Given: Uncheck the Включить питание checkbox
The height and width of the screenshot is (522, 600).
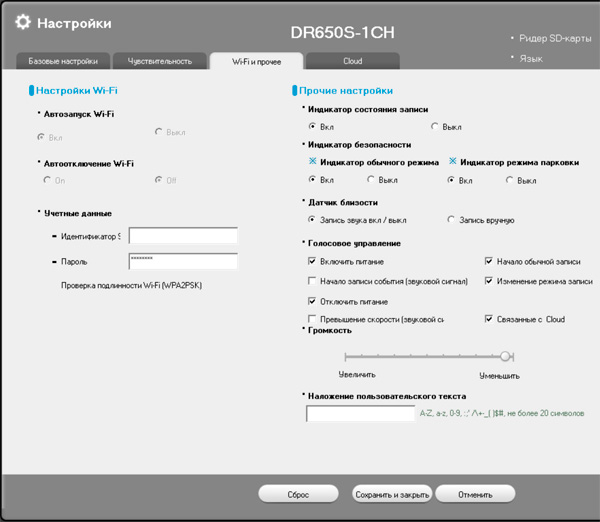Looking at the screenshot, I should click(x=313, y=261).
